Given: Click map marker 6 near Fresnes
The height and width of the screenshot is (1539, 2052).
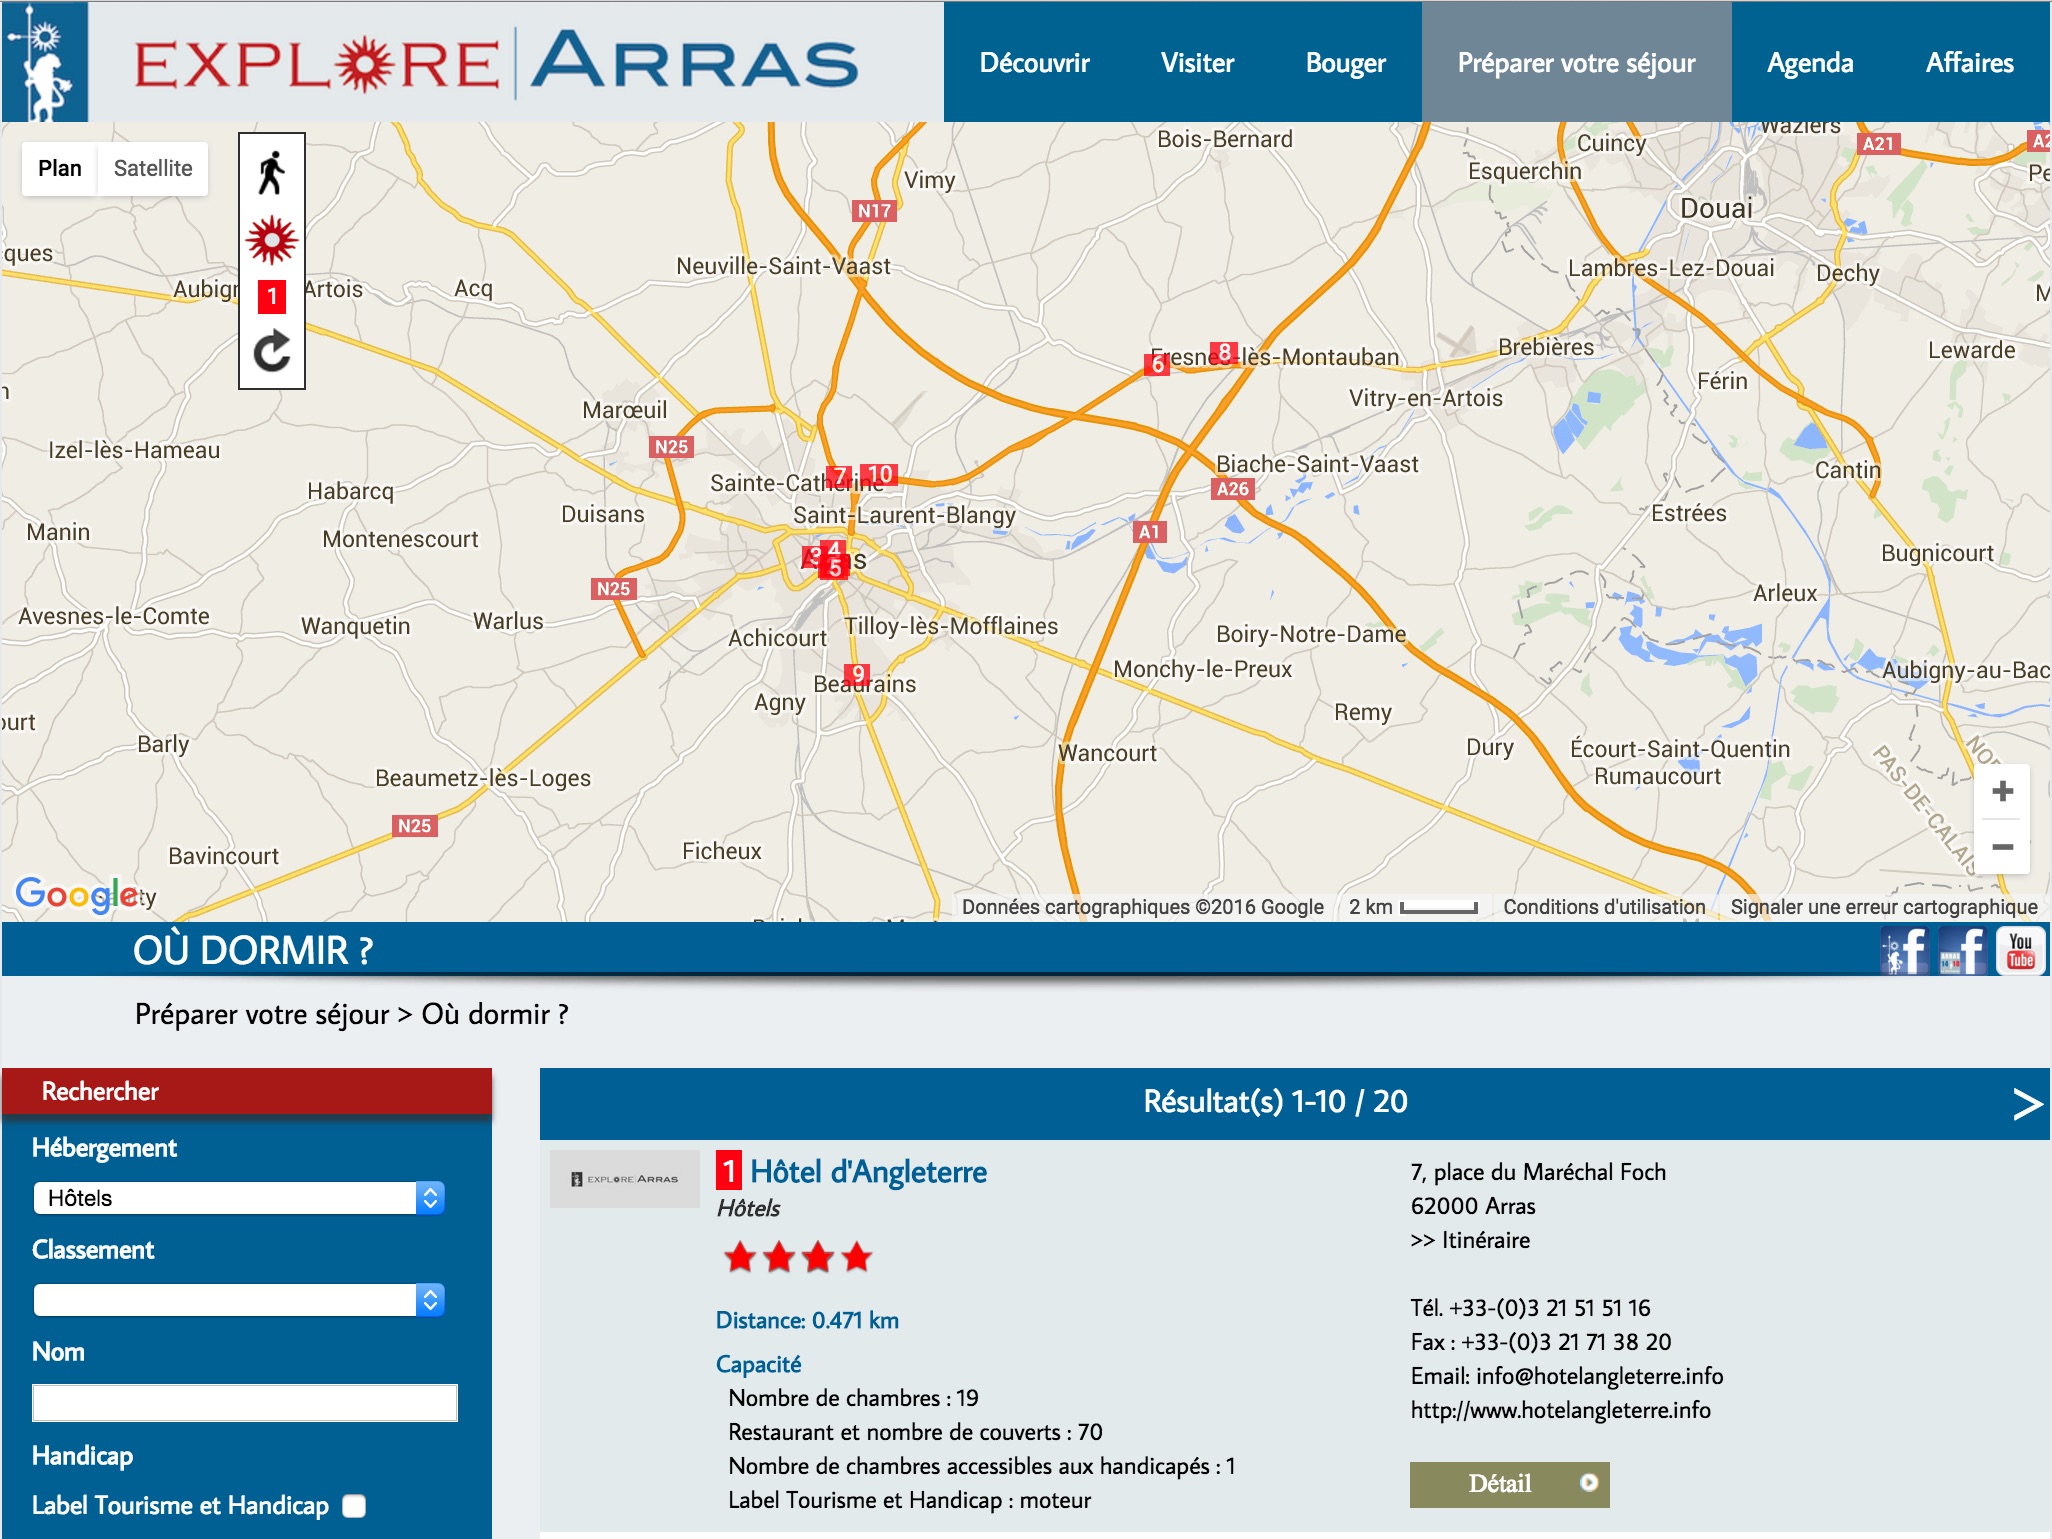Looking at the screenshot, I should 1157,364.
